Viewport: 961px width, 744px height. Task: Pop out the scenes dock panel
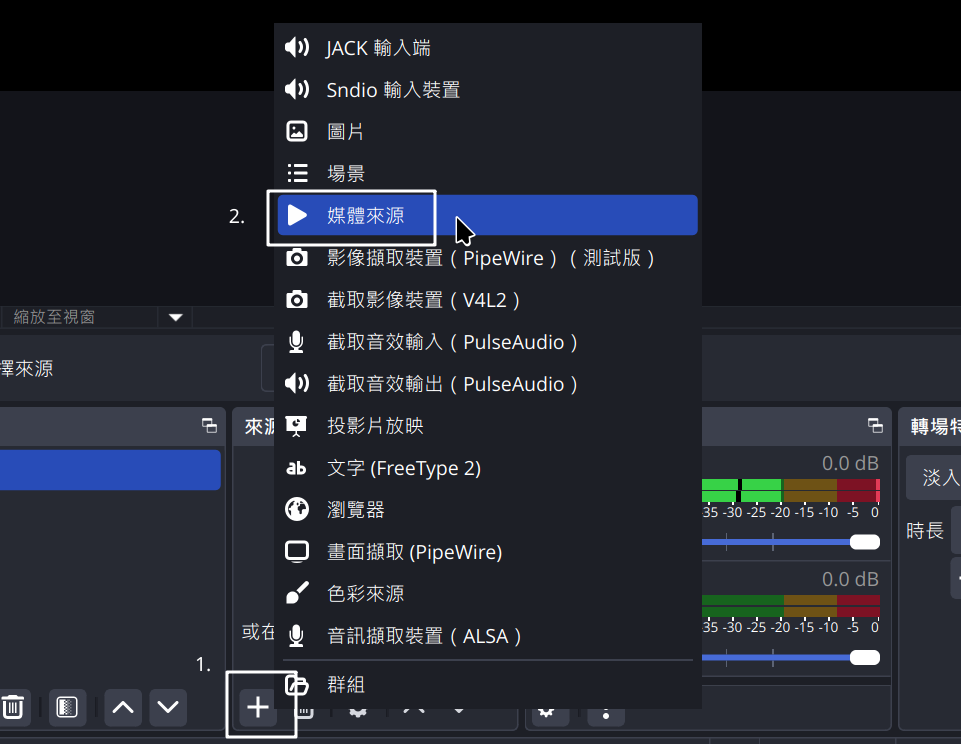[210, 425]
